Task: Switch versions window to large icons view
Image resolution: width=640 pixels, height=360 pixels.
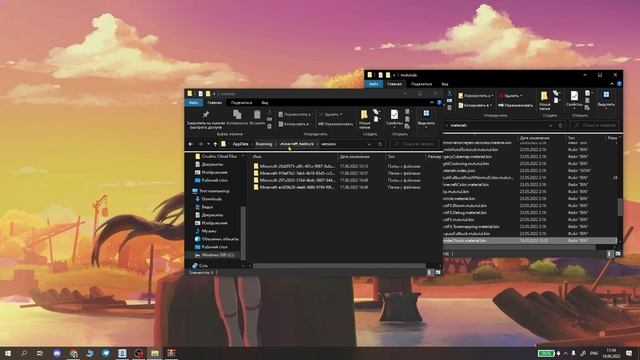Action: point(438,272)
